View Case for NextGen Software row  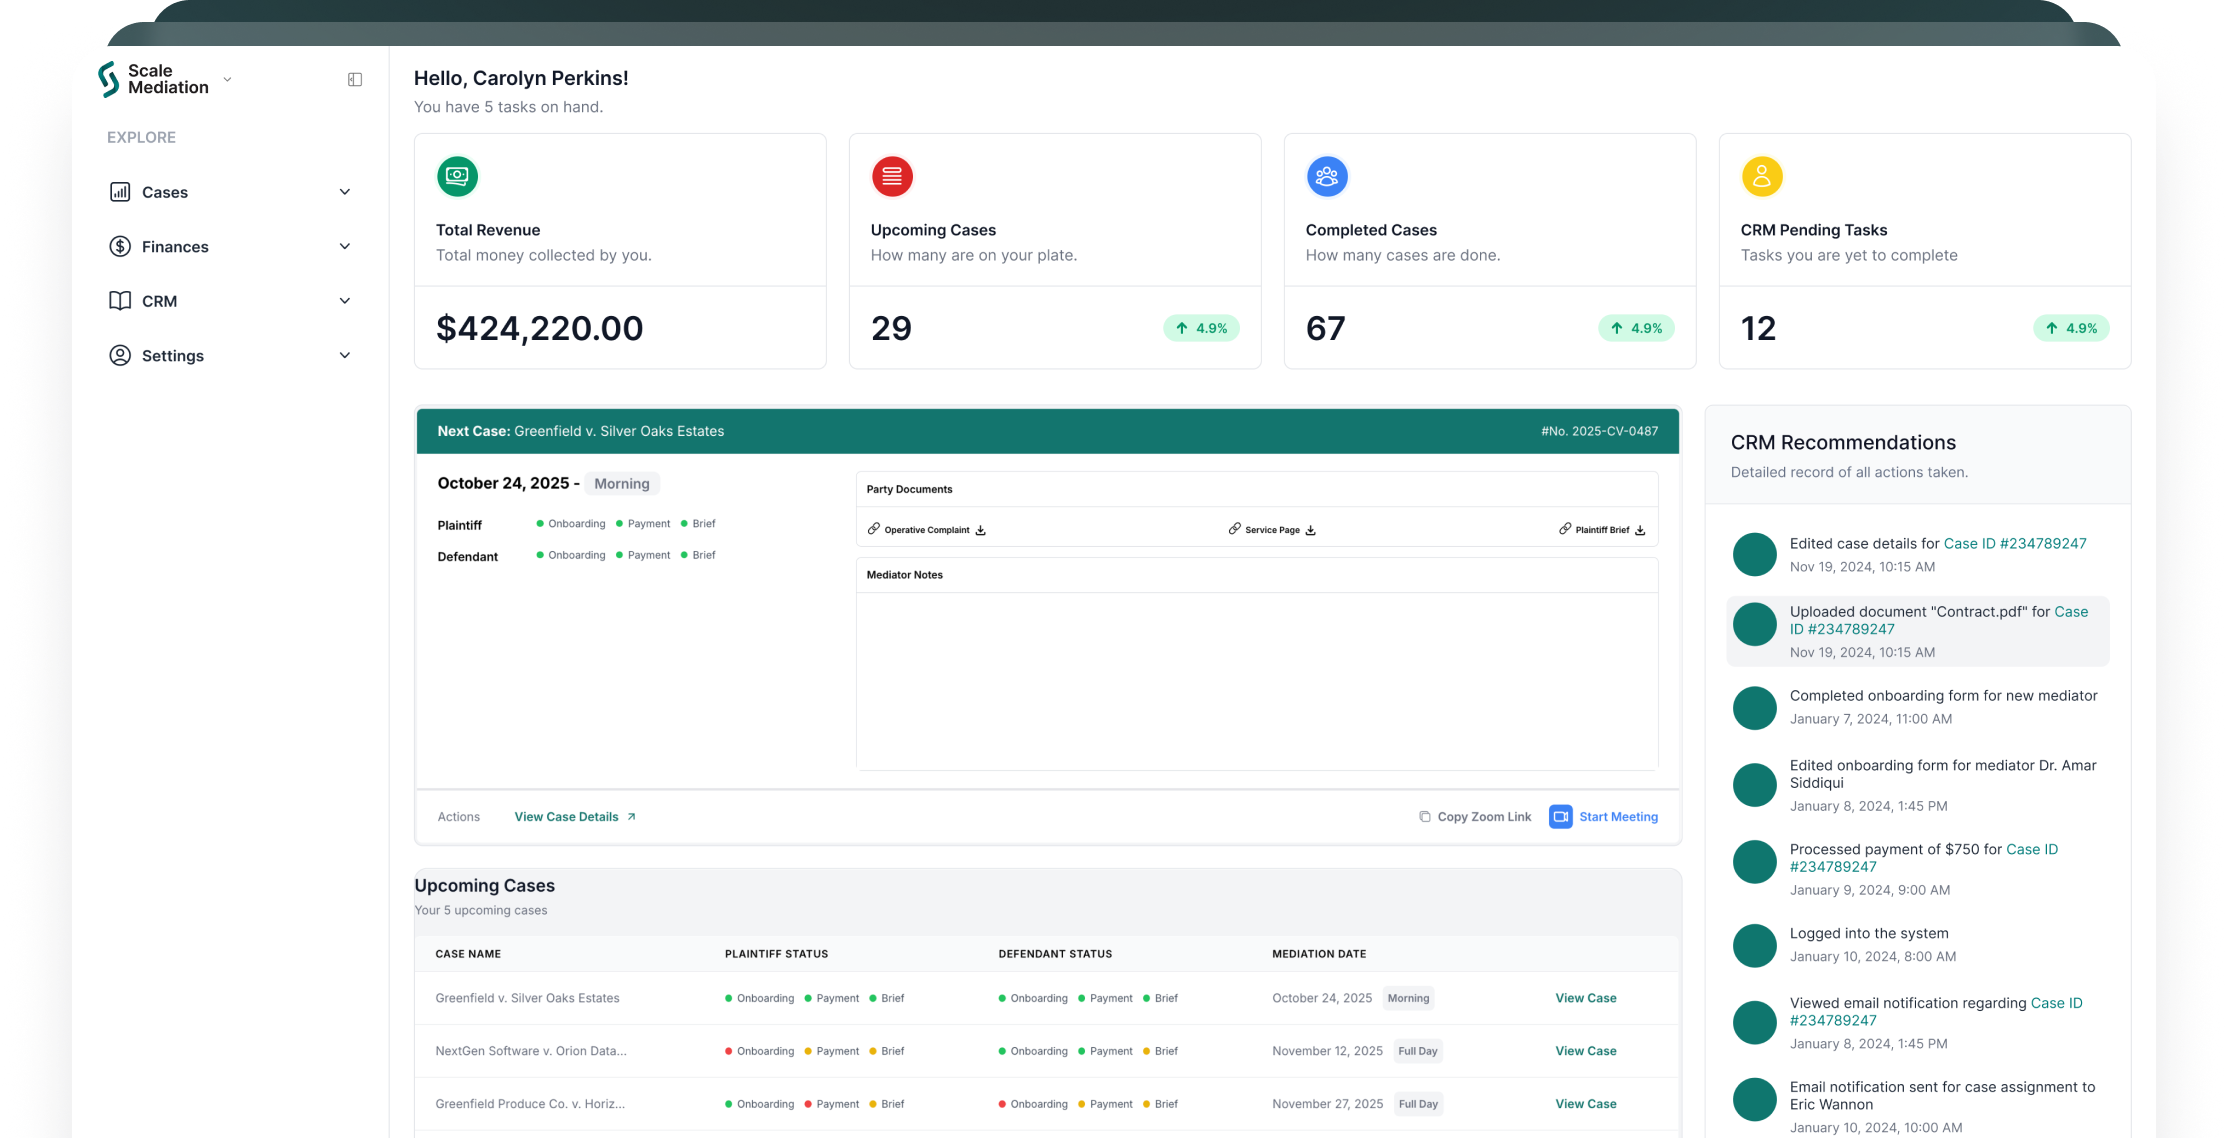[1585, 1051]
